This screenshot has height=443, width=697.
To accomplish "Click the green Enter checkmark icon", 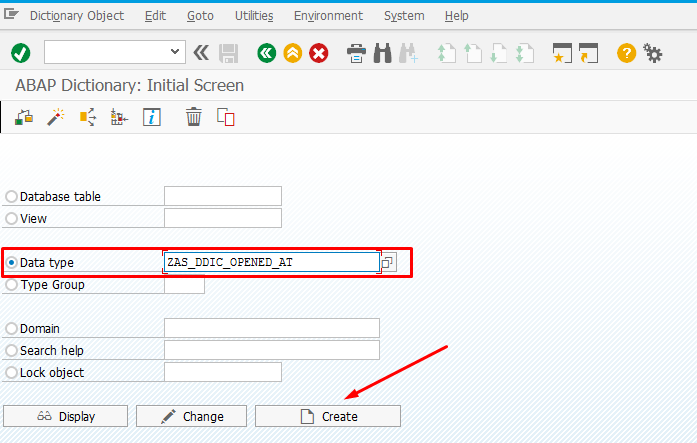I will 20,53.
